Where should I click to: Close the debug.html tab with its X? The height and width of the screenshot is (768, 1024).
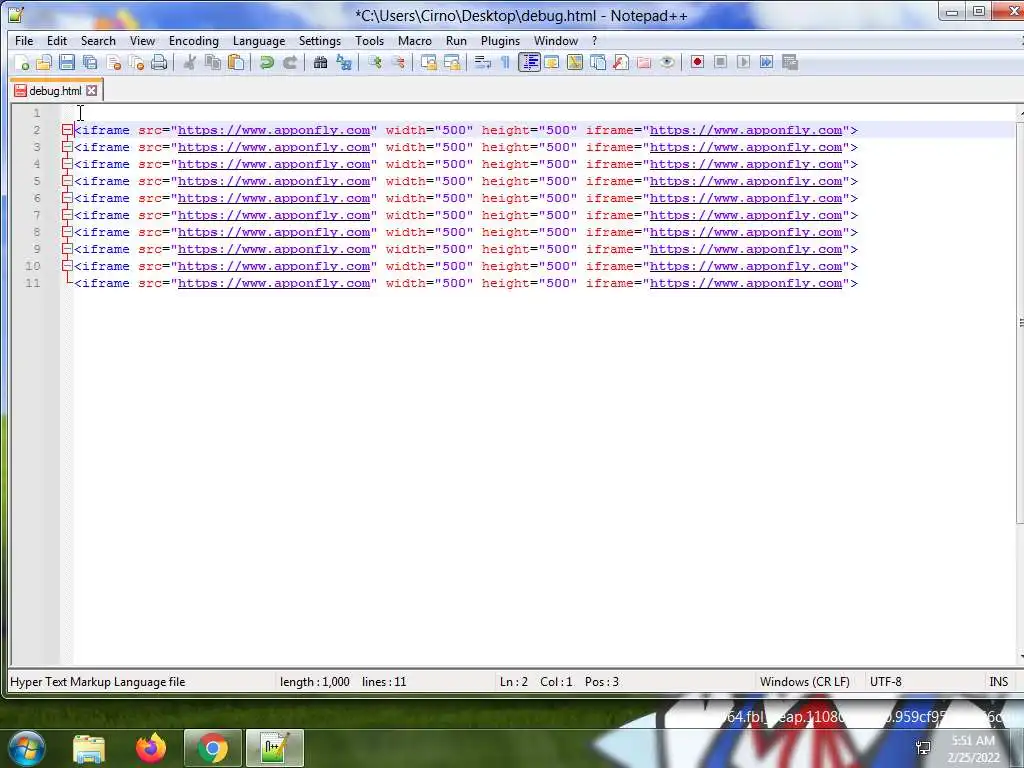tap(92, 91)
